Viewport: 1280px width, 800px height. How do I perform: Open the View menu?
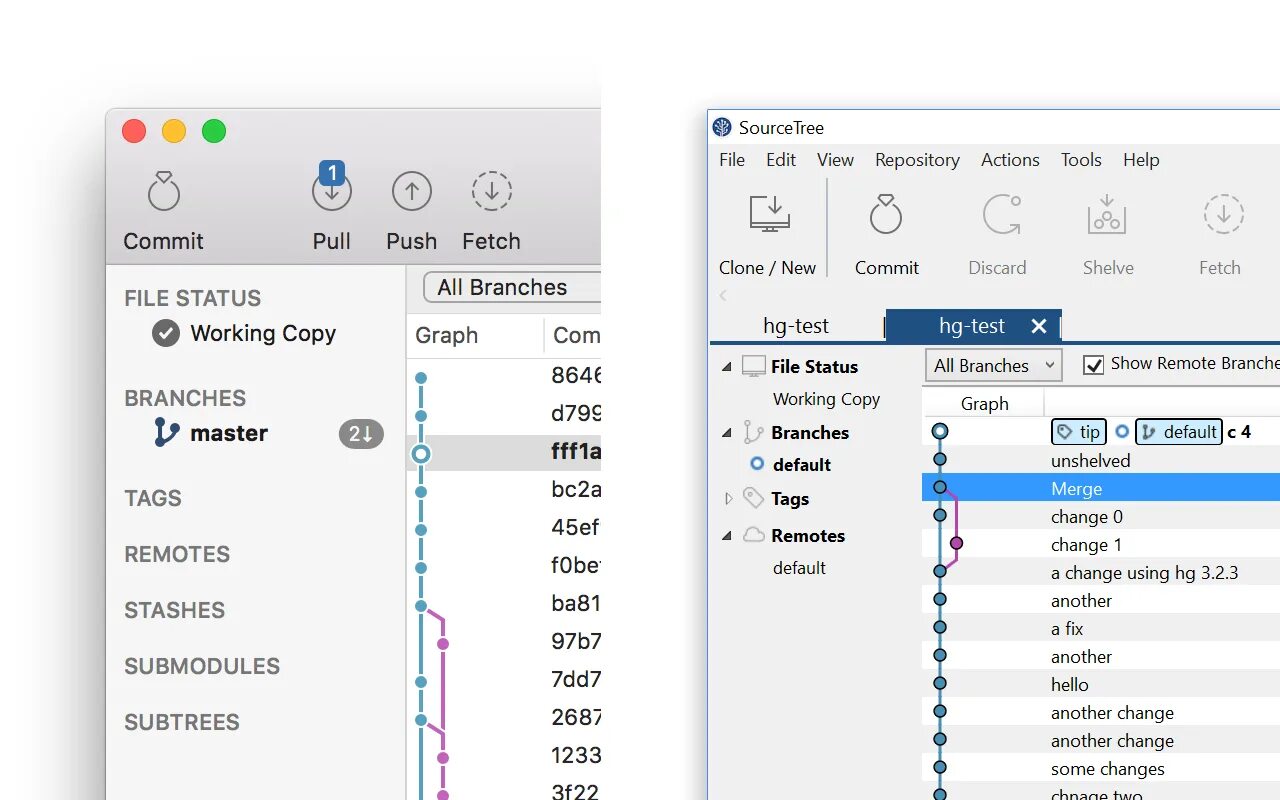tap(835, 160)
